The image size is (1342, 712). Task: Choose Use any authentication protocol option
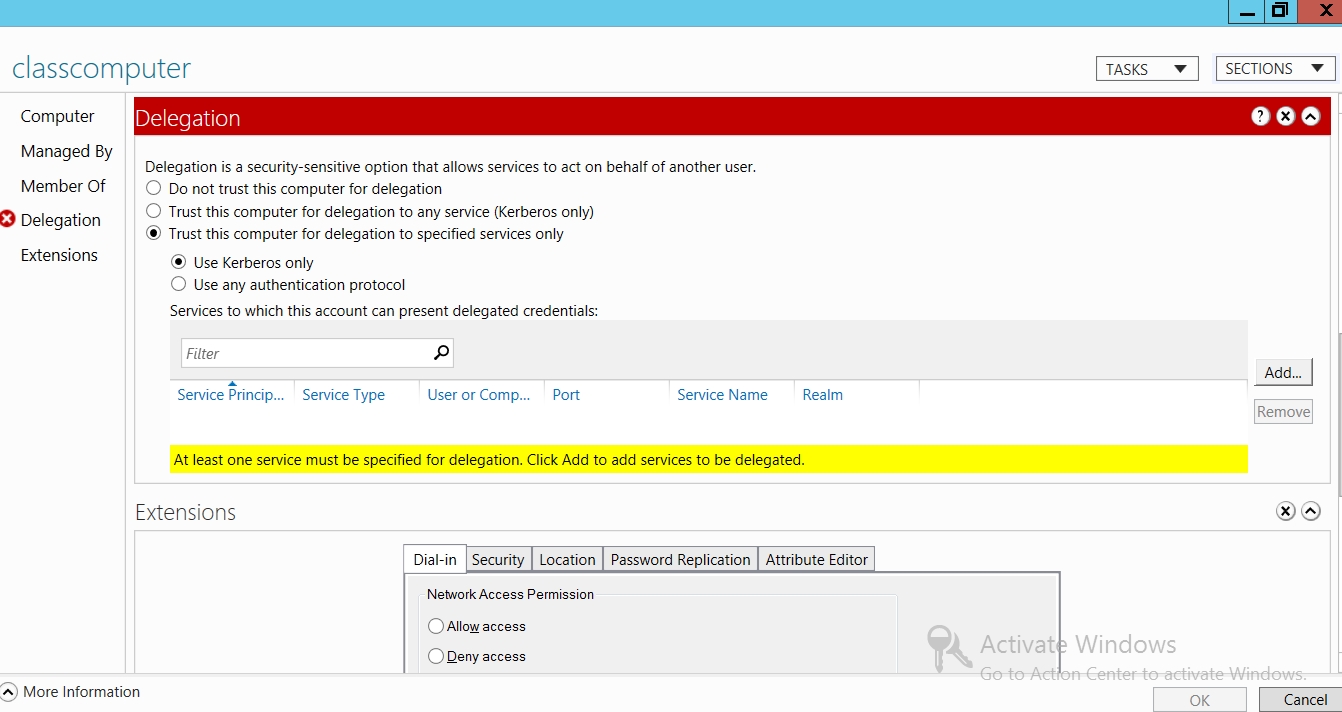pyautogui.click(x=179, y=284)
